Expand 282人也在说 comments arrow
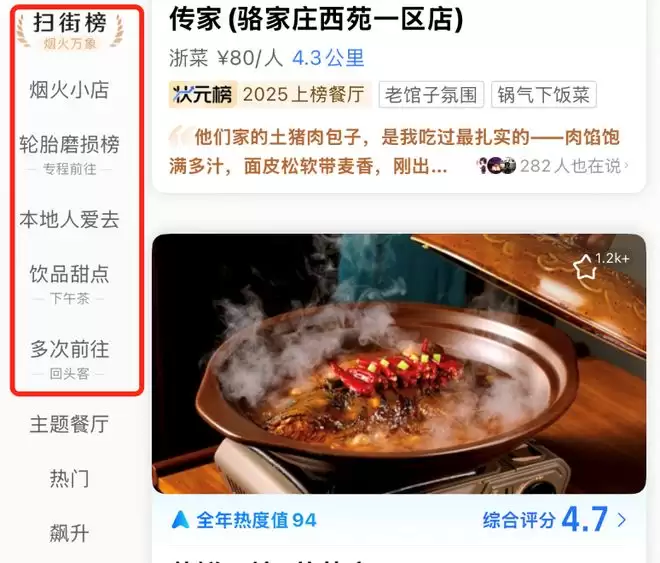 point(626,166)
